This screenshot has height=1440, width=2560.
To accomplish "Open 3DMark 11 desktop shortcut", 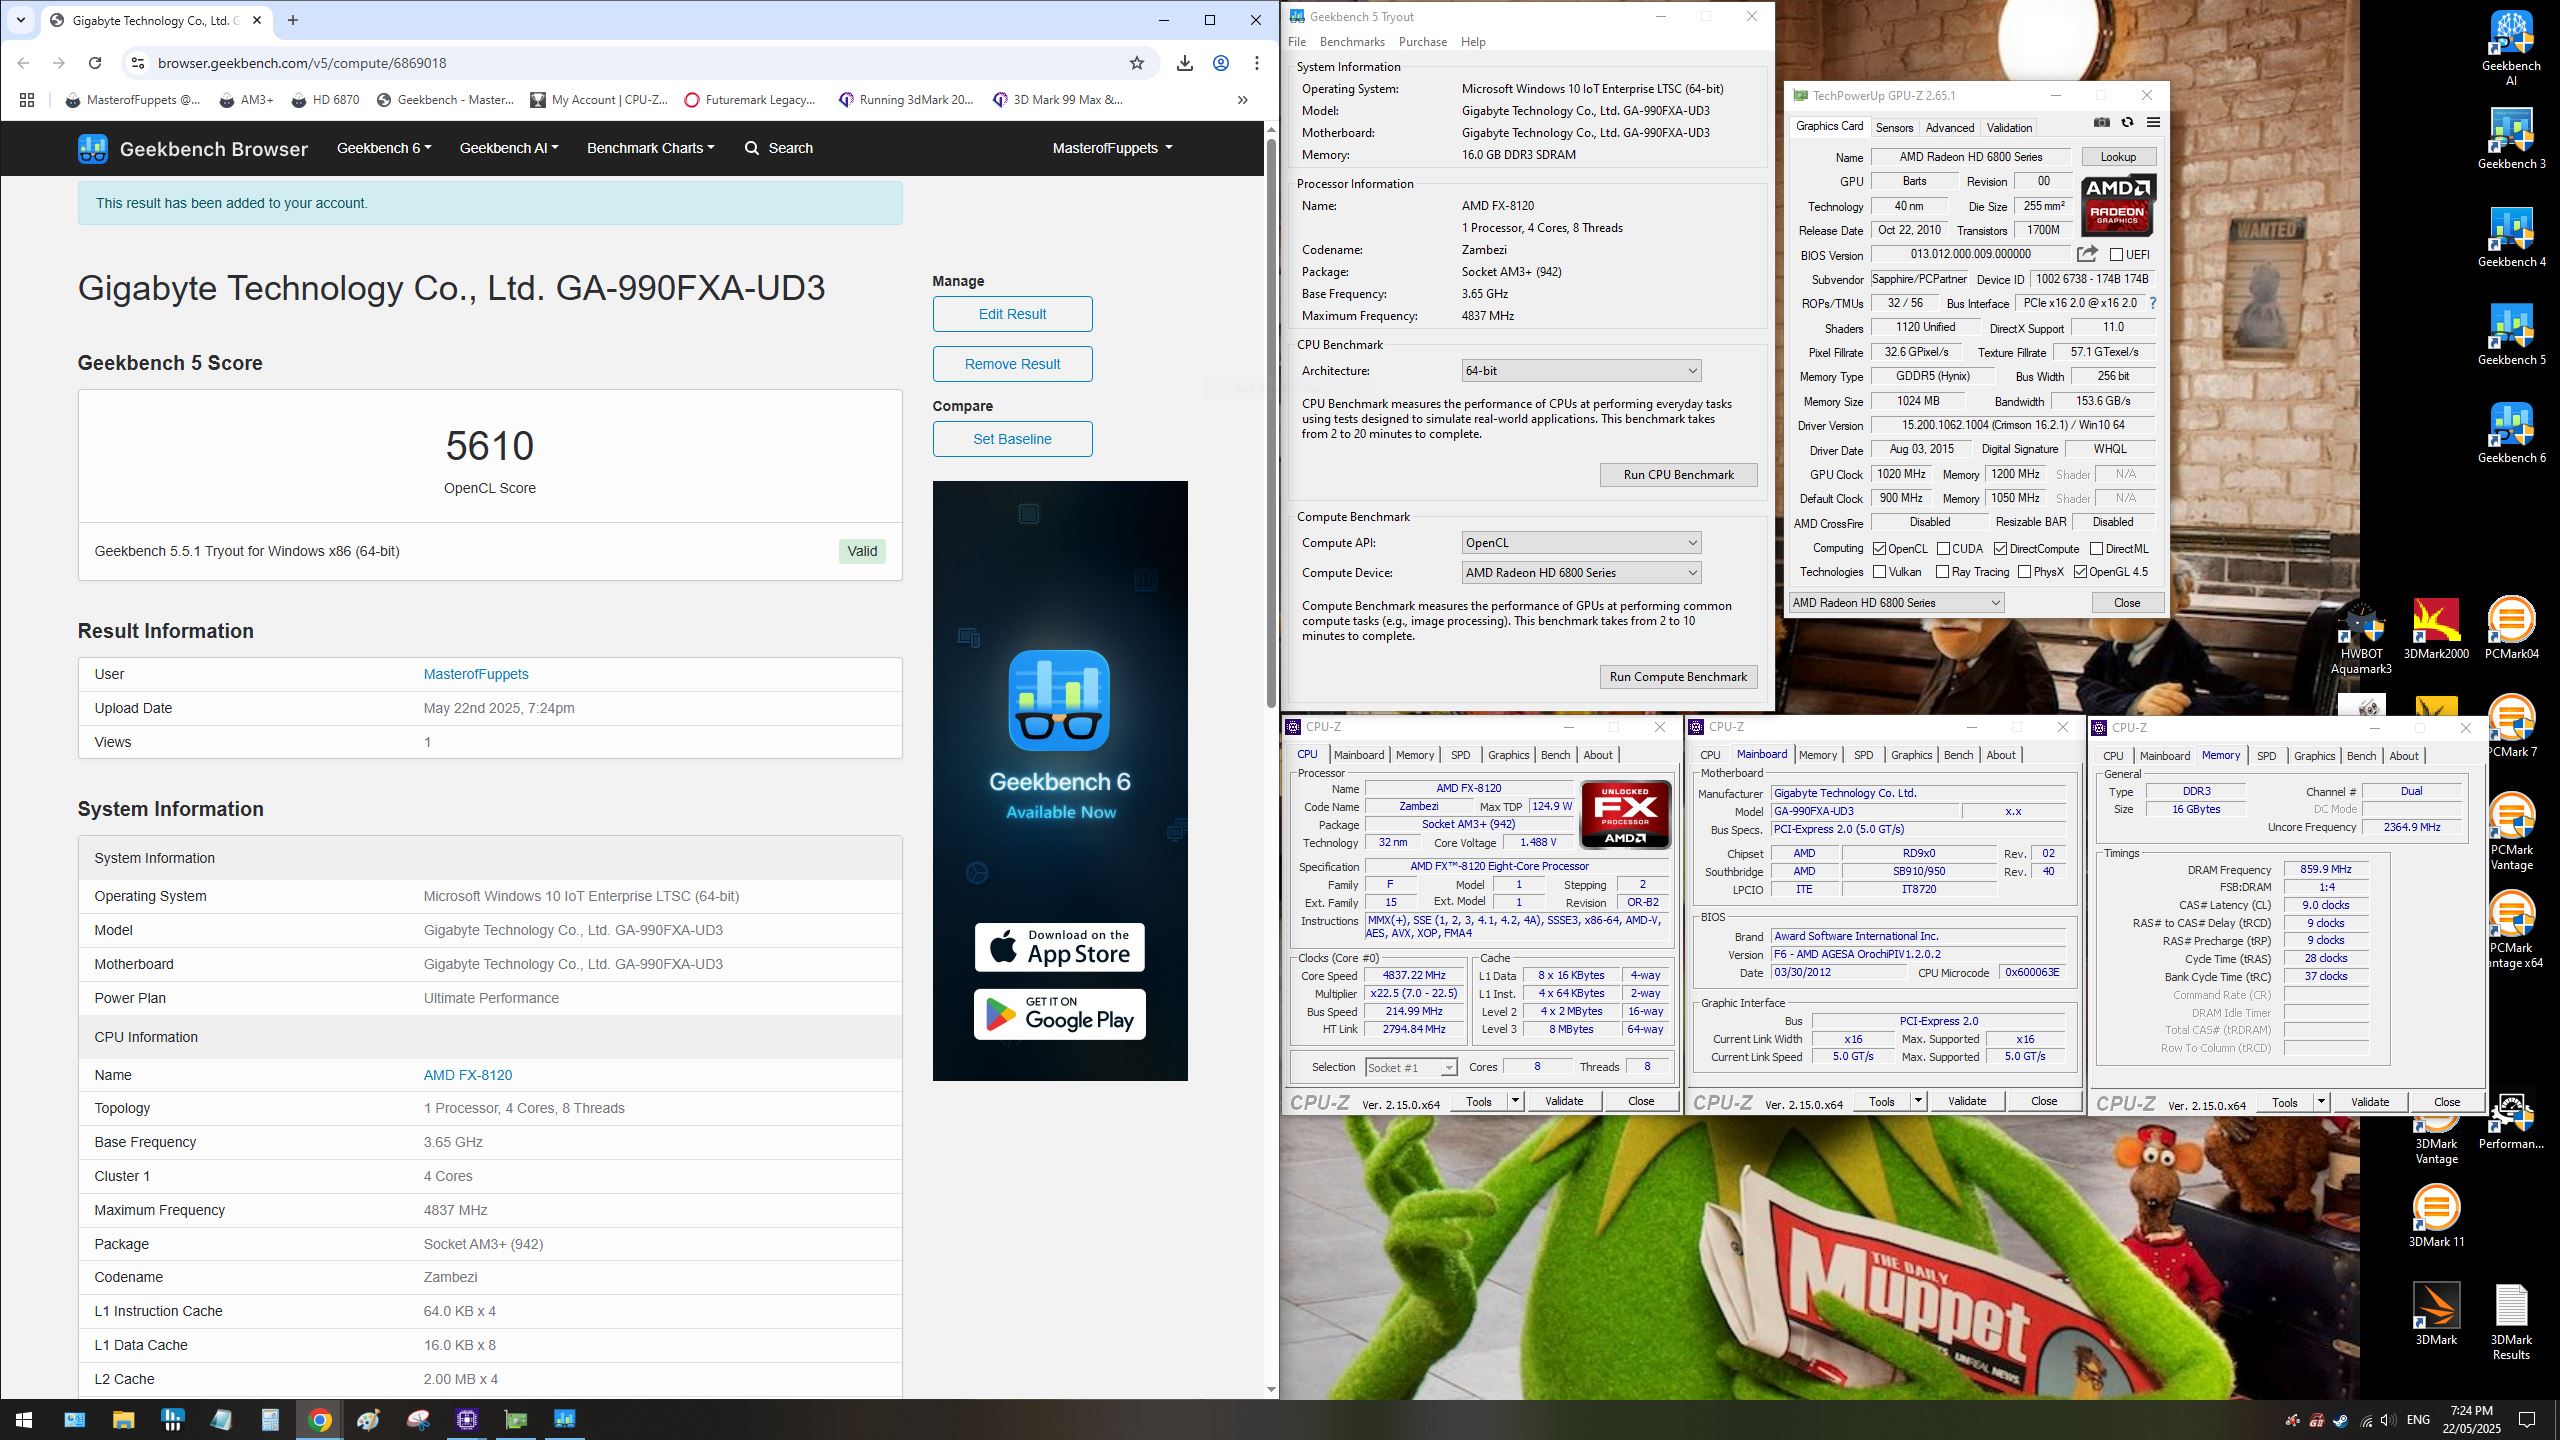I will pyautogui.click(x=2436, y=1216).
